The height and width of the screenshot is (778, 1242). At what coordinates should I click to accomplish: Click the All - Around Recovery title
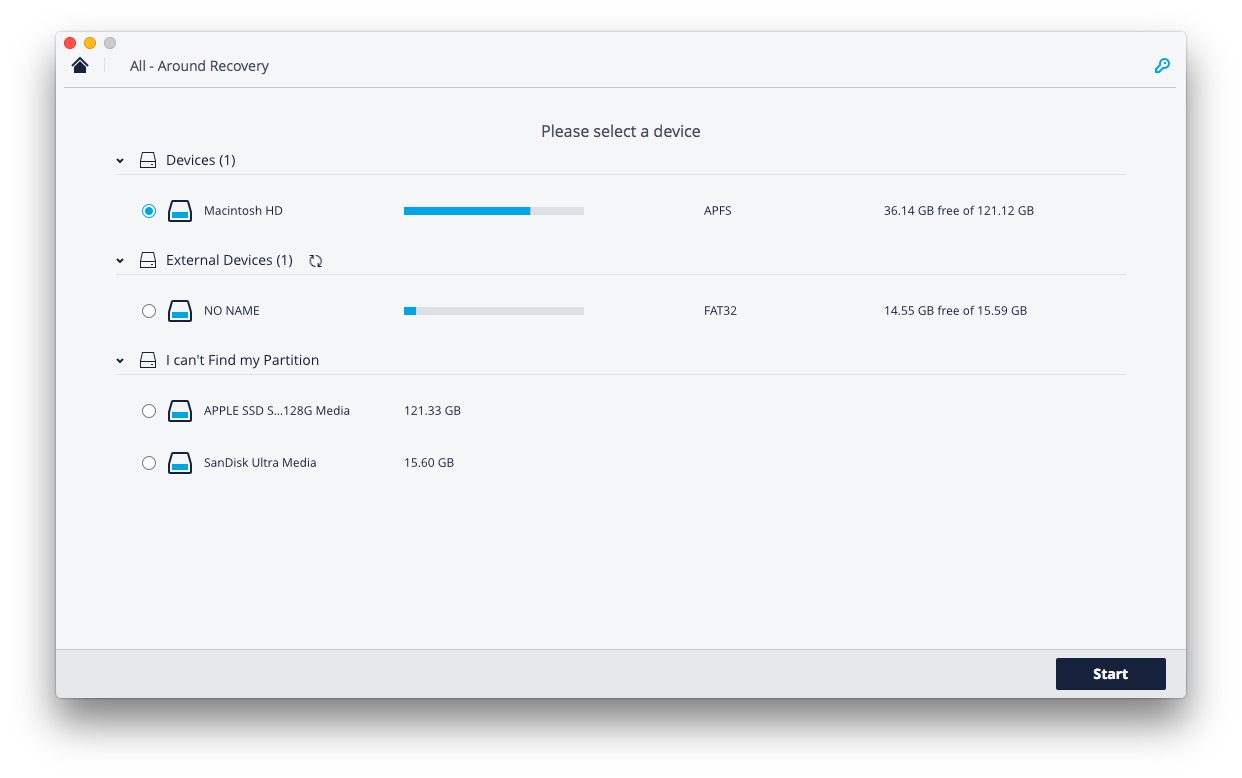(x=199, y=66)
